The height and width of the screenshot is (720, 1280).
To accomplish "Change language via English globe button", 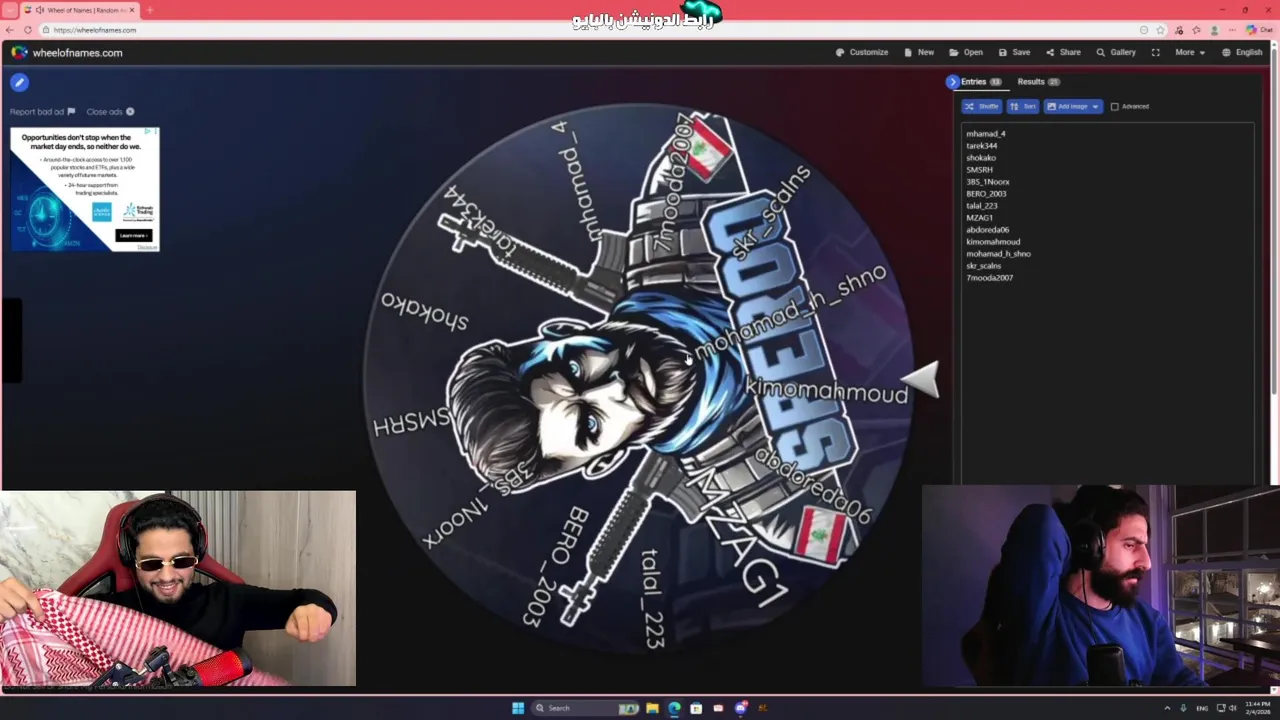I will (x=1242, y=52).
